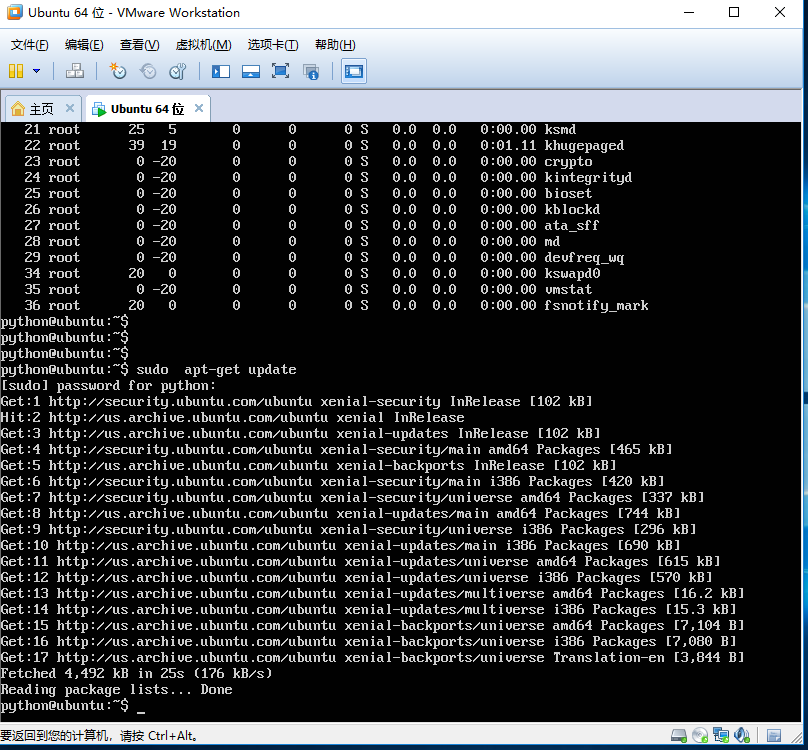This screenshot has height=750, width=808.
Task: Open the 选项卡(T) menu
Action: coord(273,45)
